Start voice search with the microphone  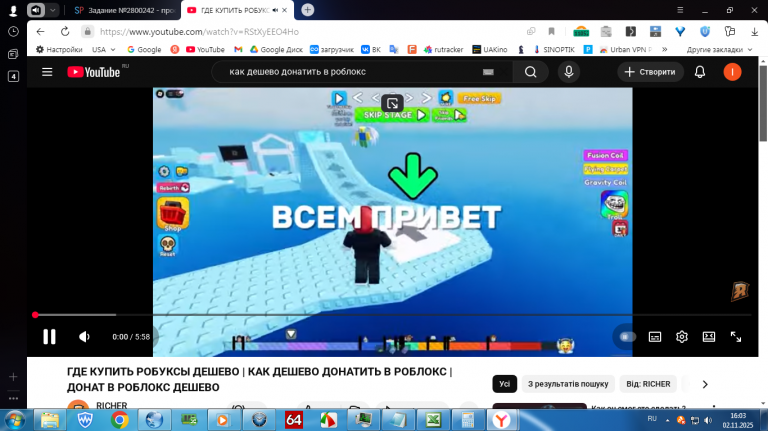click(x=569, y=72)
